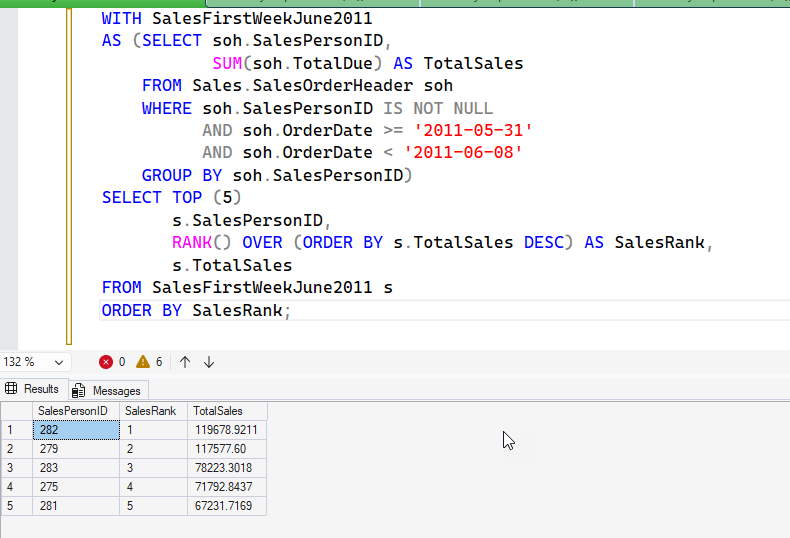Click the SalesRank column header
Viewport: 790px width, 538px height.
(153, 411)
